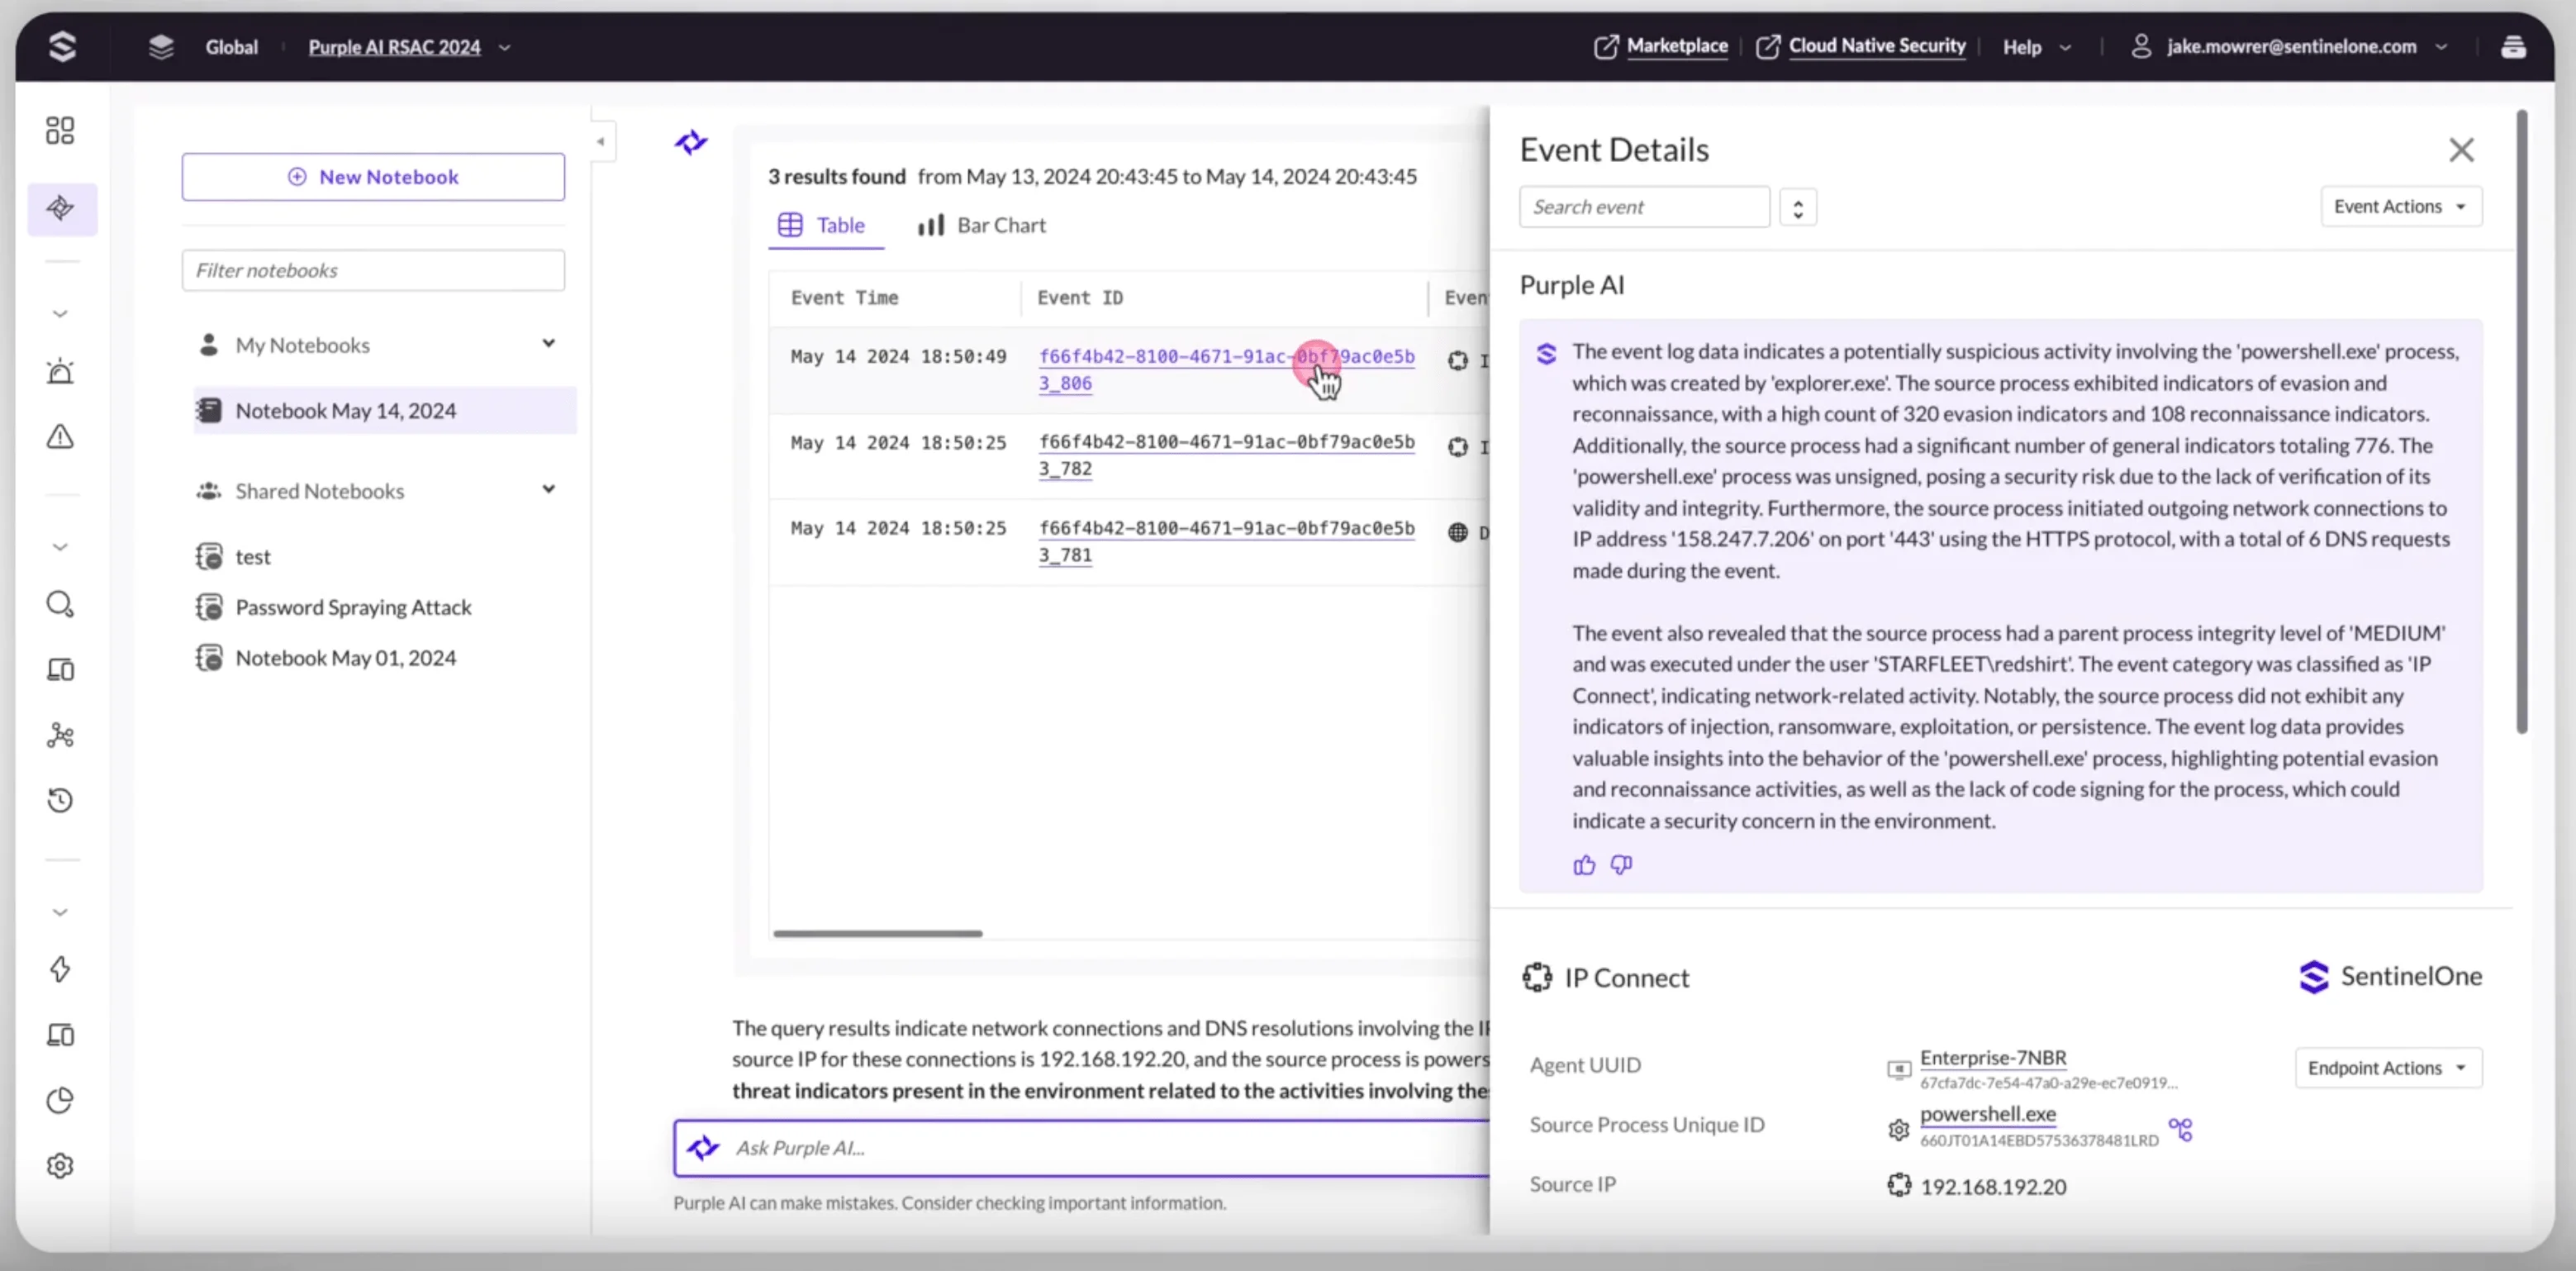Expand the third sidebar chevron section

(60, 912)
